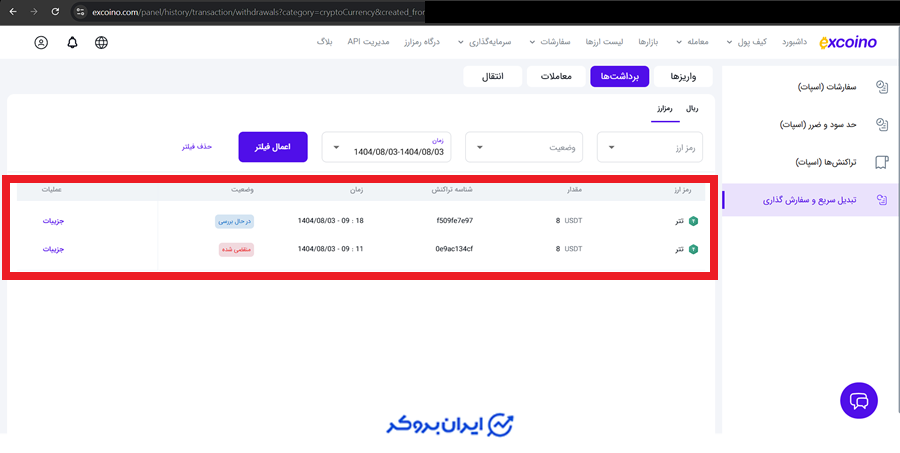
Task: Click transaction ID 0e9ac134cf
Action: (454, 249)
